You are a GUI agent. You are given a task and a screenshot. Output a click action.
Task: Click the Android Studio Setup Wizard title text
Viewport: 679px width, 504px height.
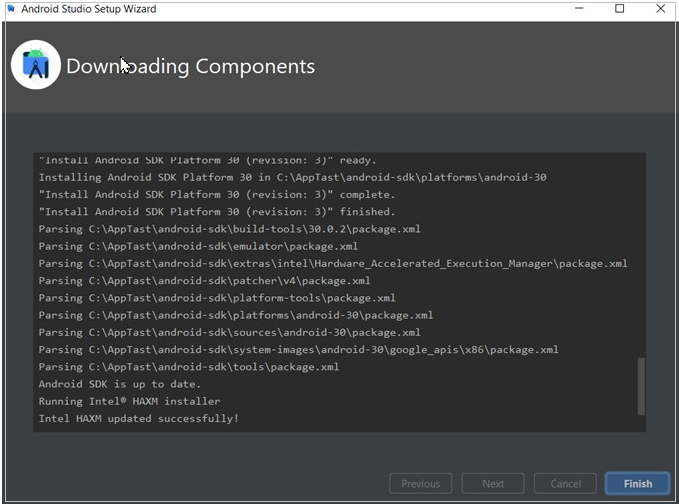88,9
